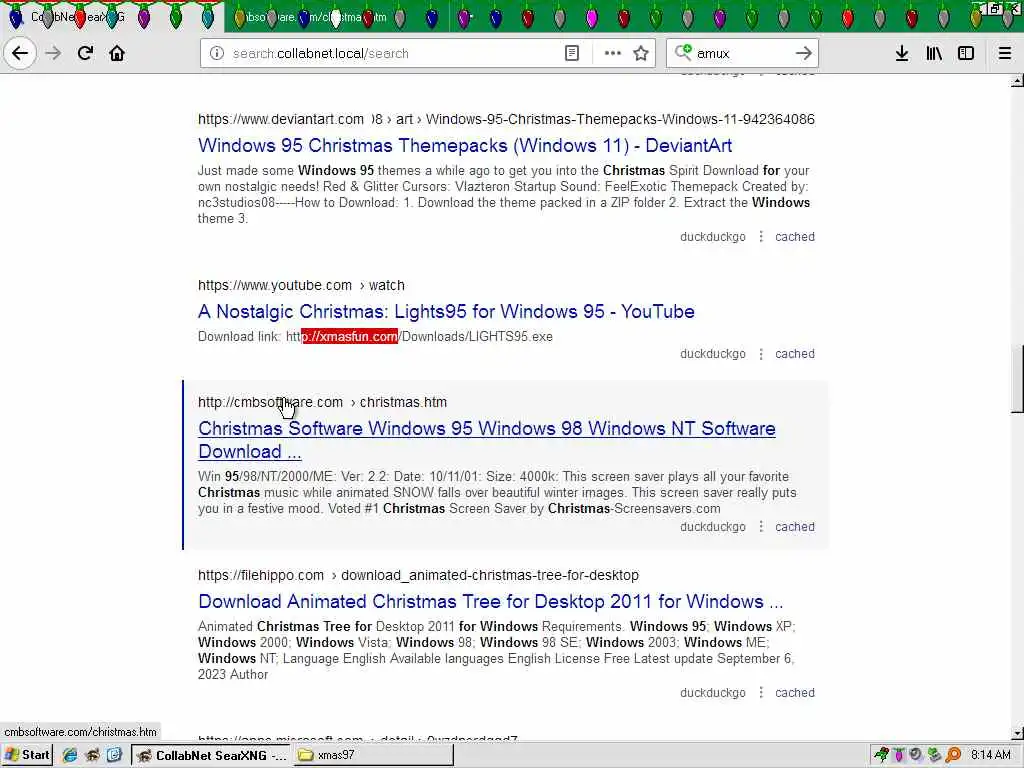The image size is (1024, 768).
Task: Show site information for search.collabnet.local
Action: pos(217,53)
